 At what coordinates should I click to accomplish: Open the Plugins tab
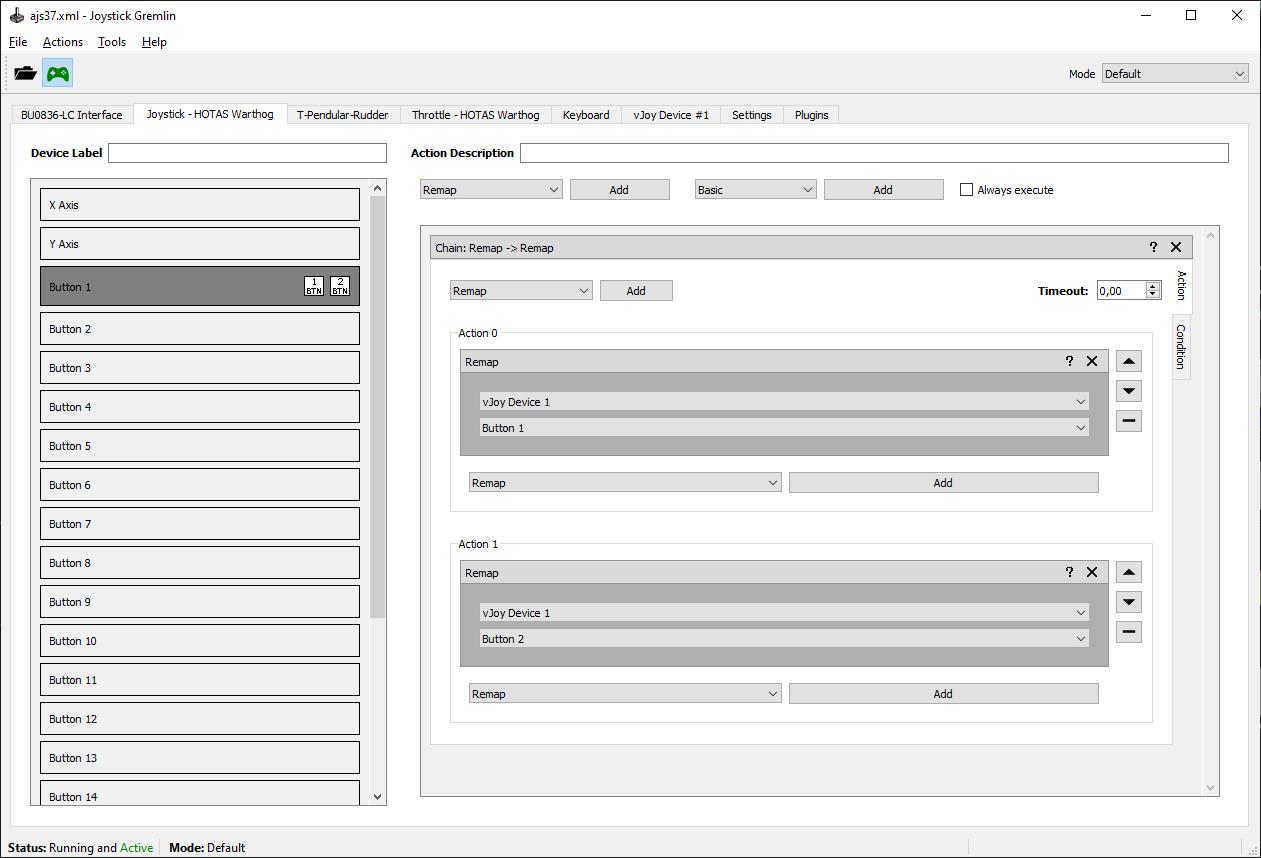(x=812, y=115)
